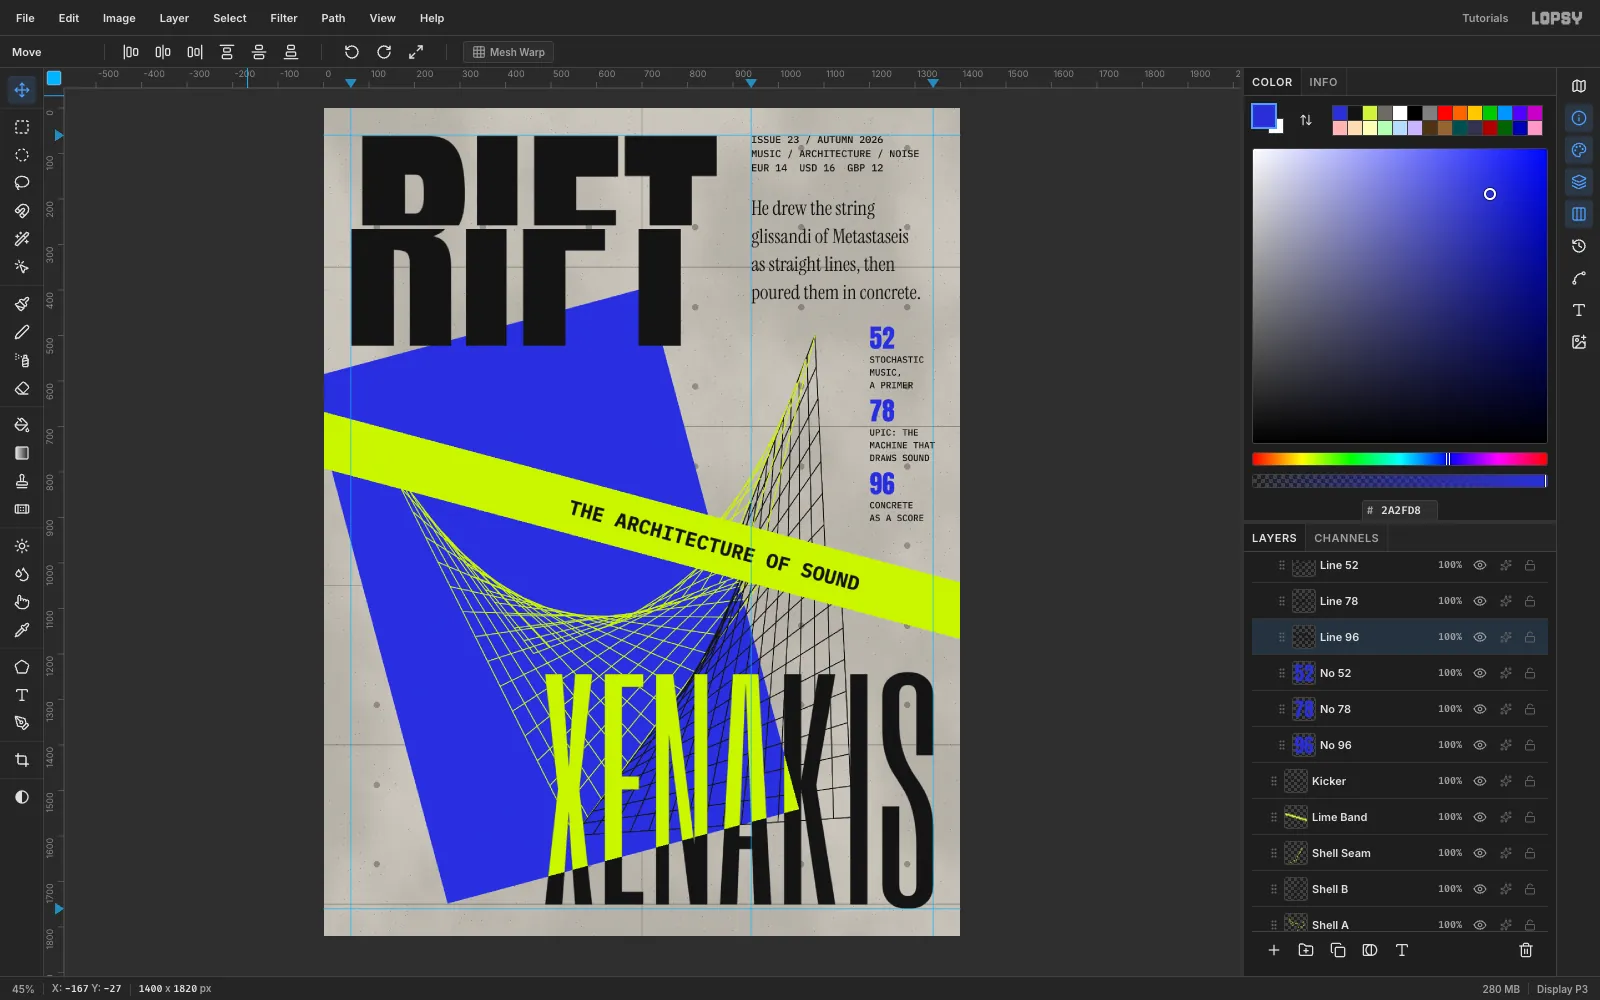Click the zoom level 45% readout
This screenshot has height=1000, width=1600.
pyautogui.click(x=23, y=989)
